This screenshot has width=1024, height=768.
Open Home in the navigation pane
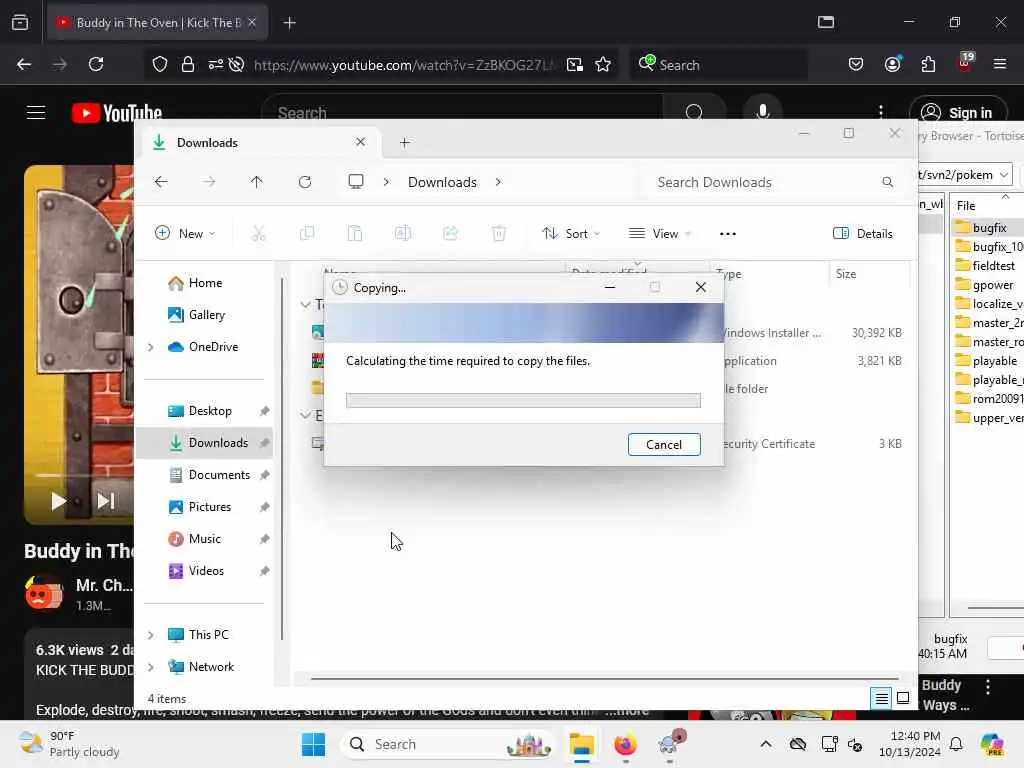205,283
